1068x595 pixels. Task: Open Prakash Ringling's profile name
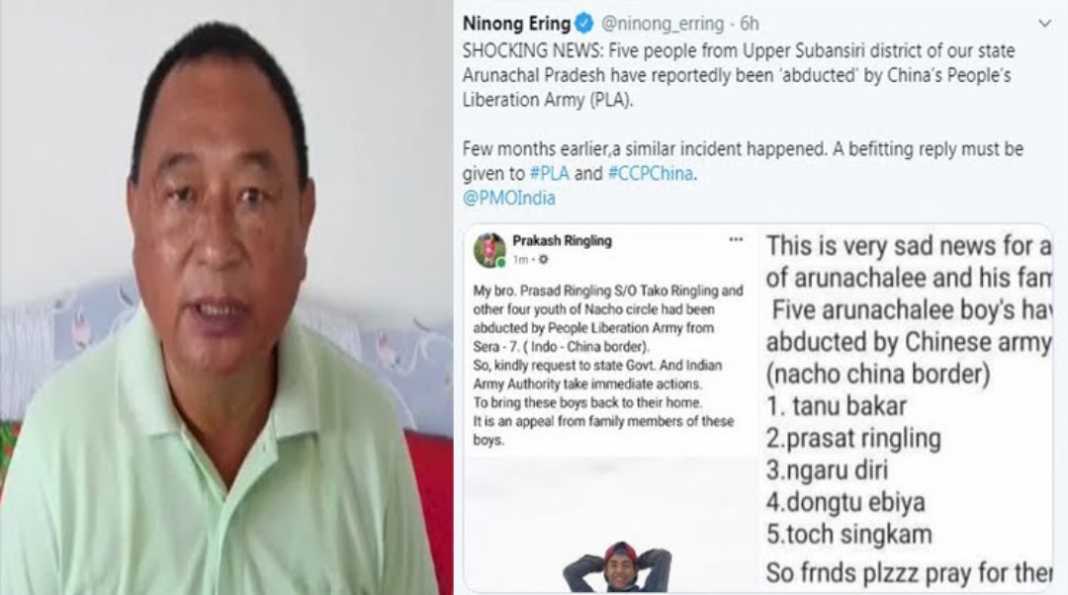562,240
